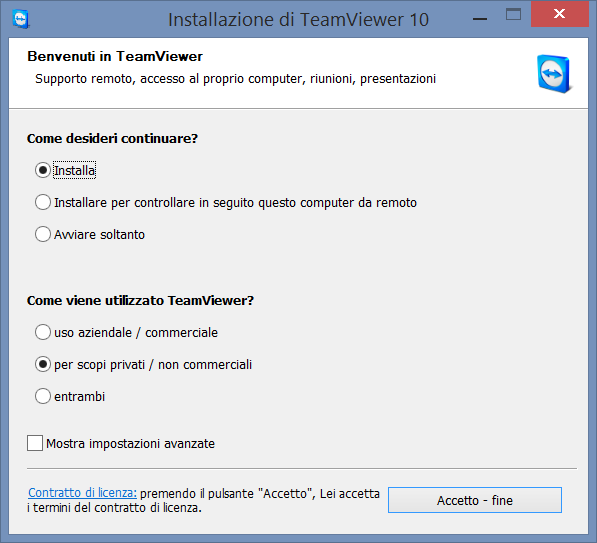The height and width of the screenshot is (543, 597).
Task: Open the Contratto di licenza link
Action: pyautogui.click(x=82, y=493)
